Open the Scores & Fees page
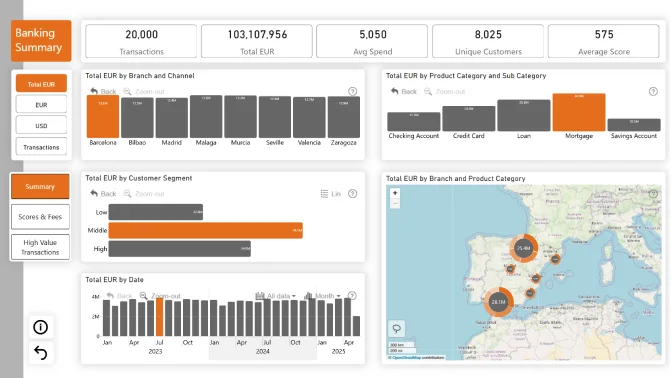This screenshot has height=378, width=672. click(40, 217)
